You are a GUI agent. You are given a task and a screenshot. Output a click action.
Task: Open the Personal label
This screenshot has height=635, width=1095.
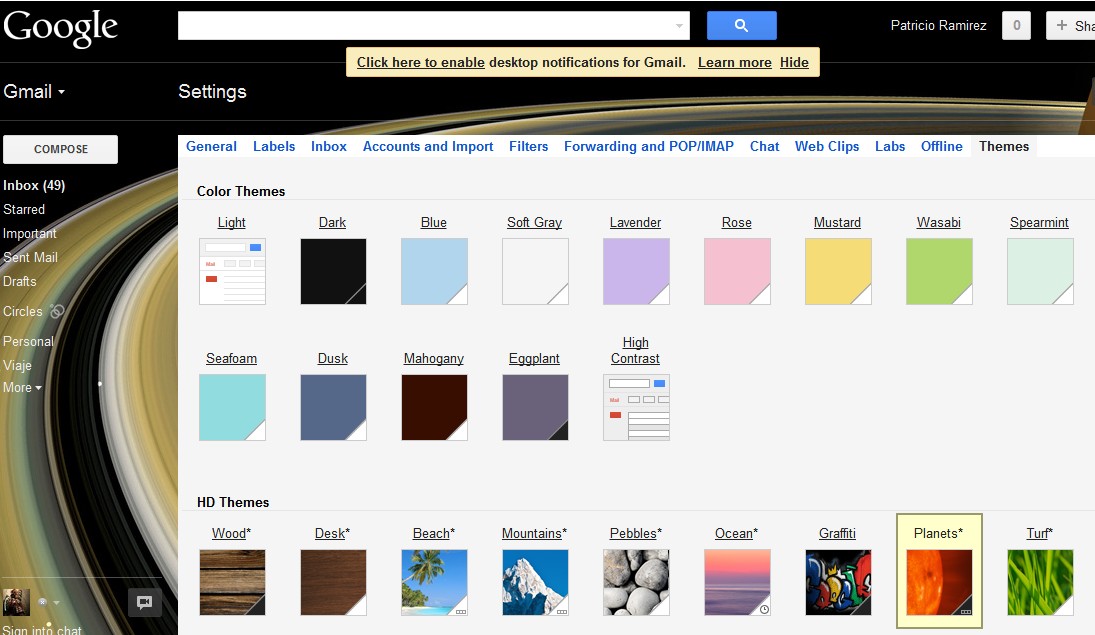click(28, 341)
